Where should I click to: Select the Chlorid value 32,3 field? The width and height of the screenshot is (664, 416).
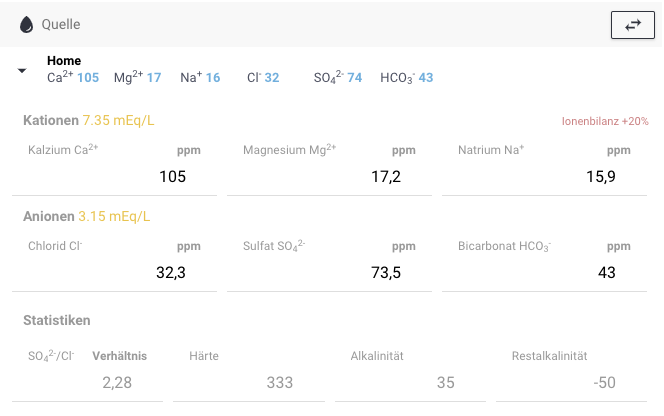tap(114, 272)
